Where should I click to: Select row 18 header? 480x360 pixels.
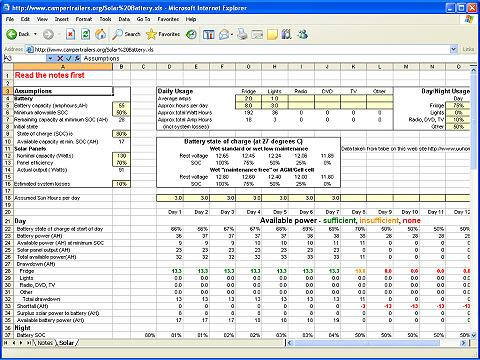pyautogui.click(x=8, y=198)
